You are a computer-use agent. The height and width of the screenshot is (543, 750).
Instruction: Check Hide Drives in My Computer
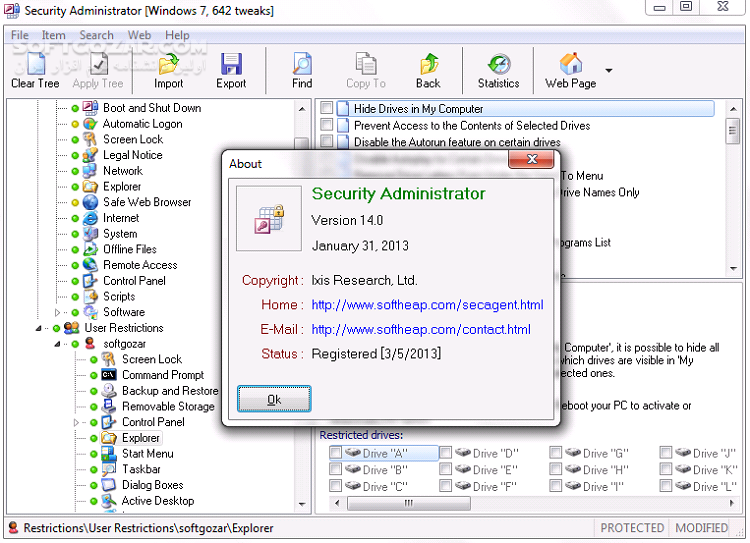[x=327, y=108]
